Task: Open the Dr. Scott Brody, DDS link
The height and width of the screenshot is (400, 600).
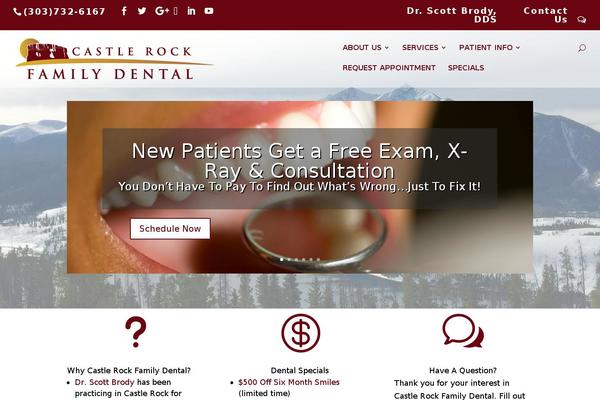Action: (x=452, y=15)
